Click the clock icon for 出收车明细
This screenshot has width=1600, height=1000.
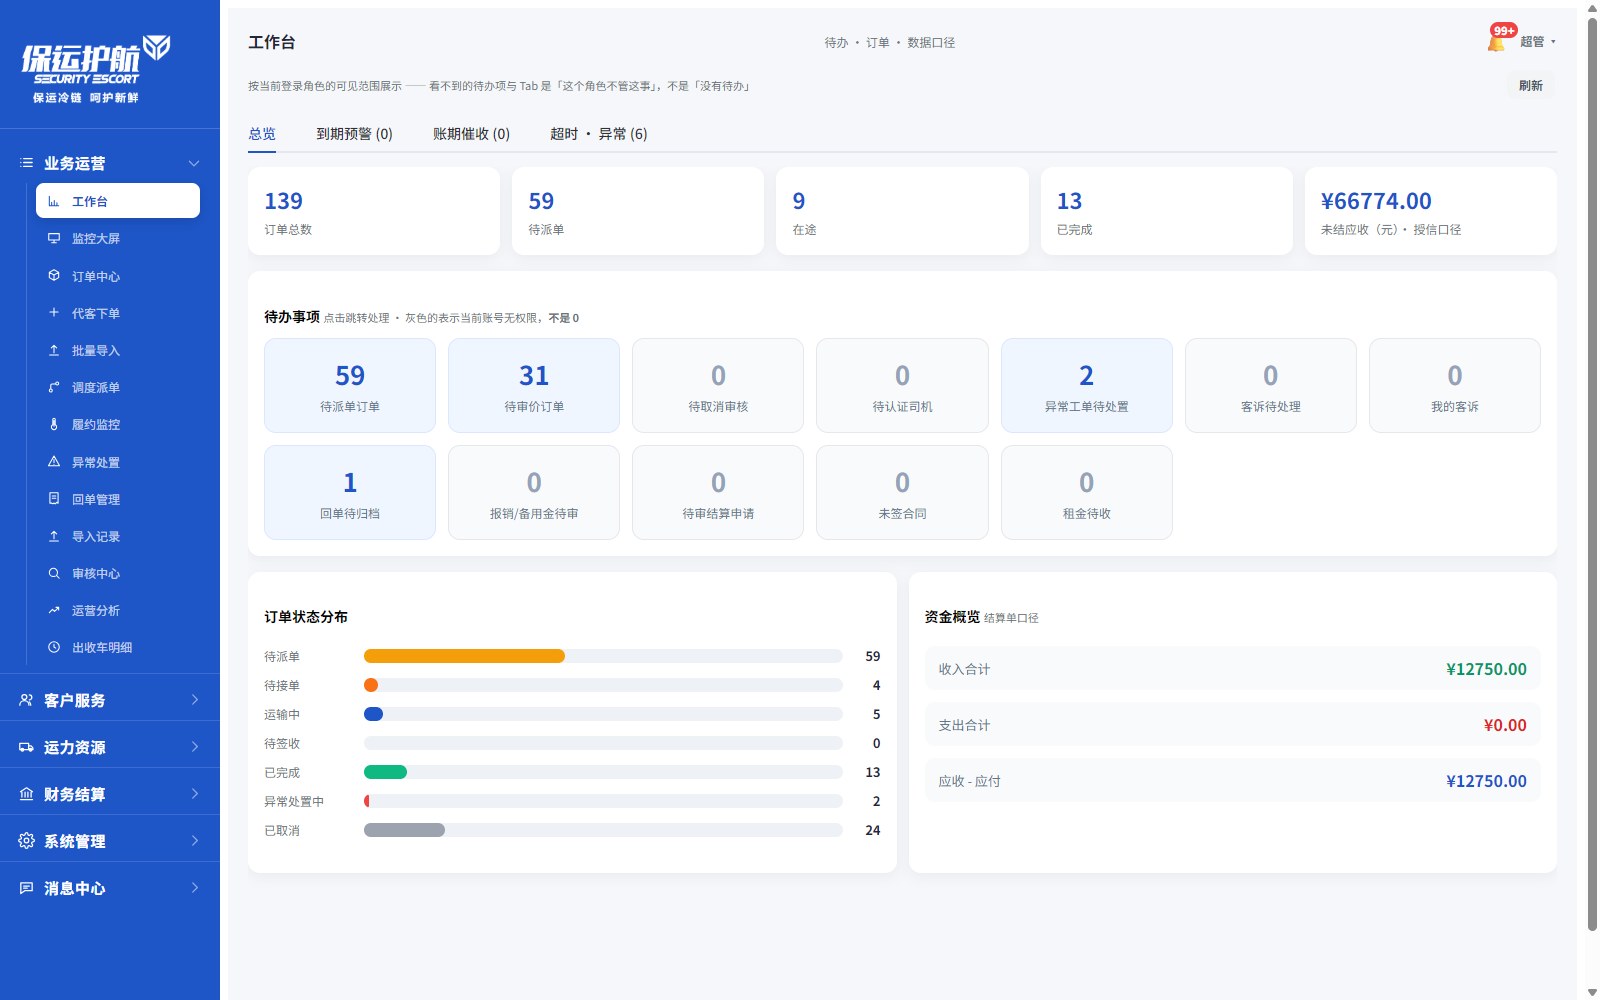click(x=54, y=647)
